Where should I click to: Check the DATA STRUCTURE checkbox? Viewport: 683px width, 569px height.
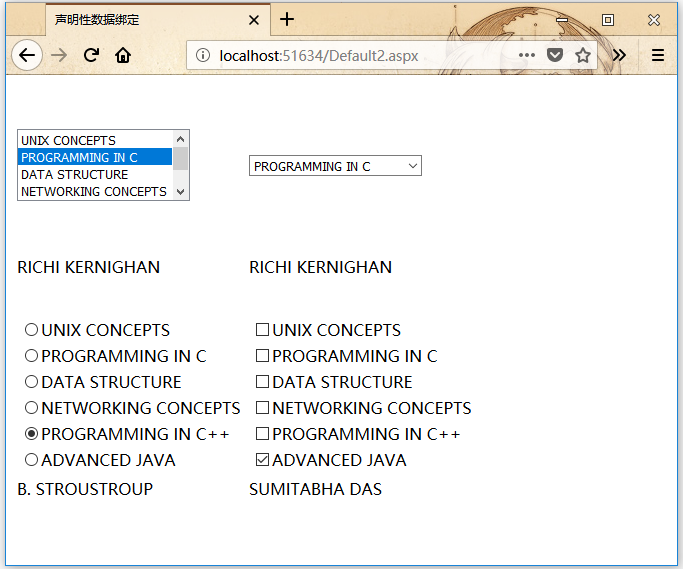tap(262, 382)
